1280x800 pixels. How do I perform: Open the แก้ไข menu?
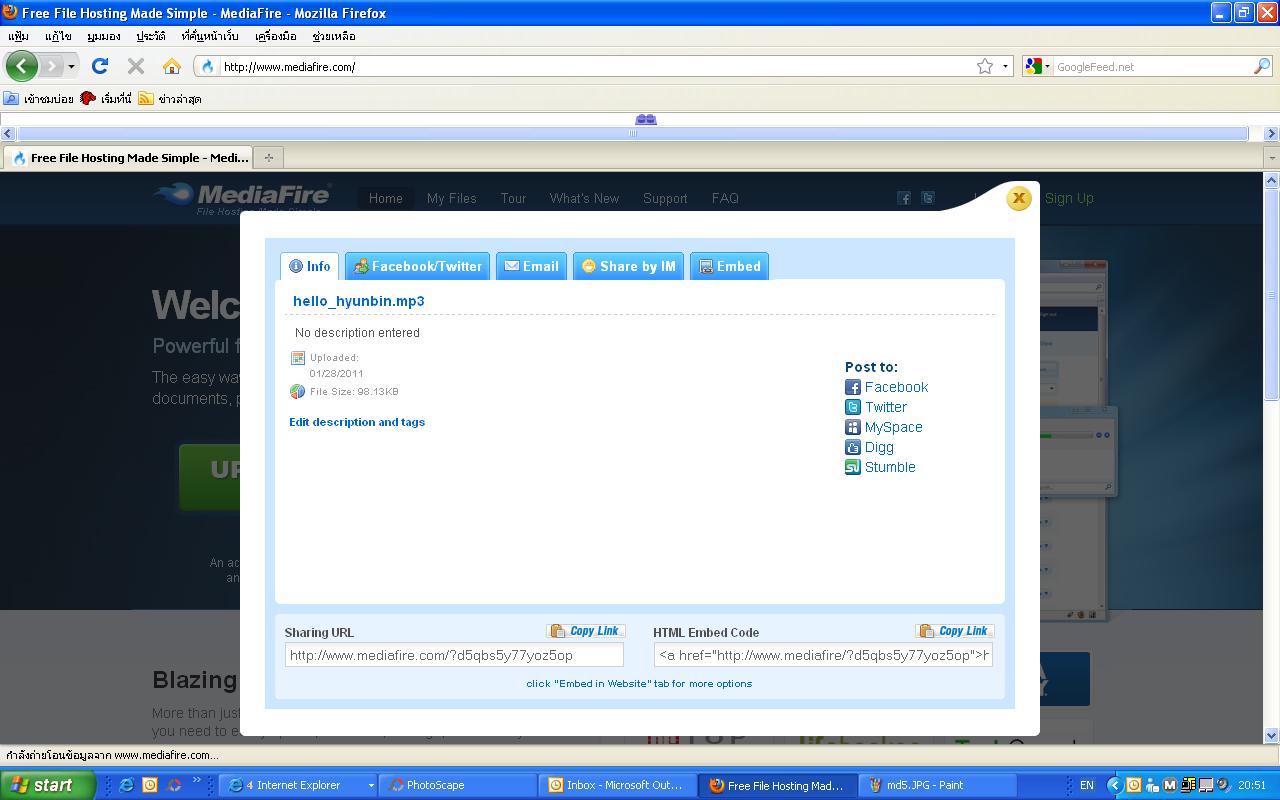click(x=58, y=36)
